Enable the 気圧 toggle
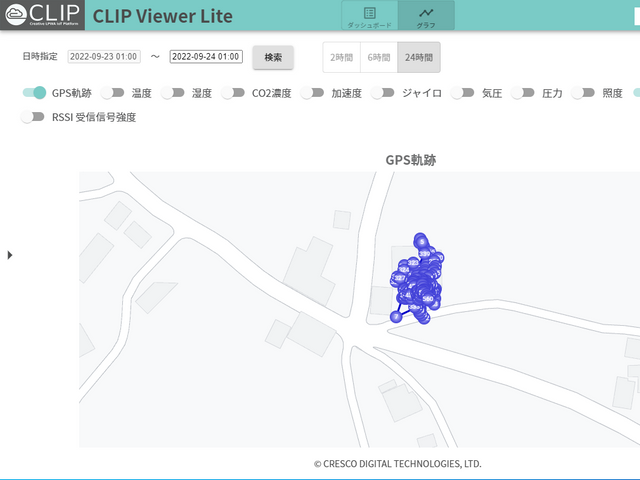The width and height of the screenshot is (640, 480). 462,93
